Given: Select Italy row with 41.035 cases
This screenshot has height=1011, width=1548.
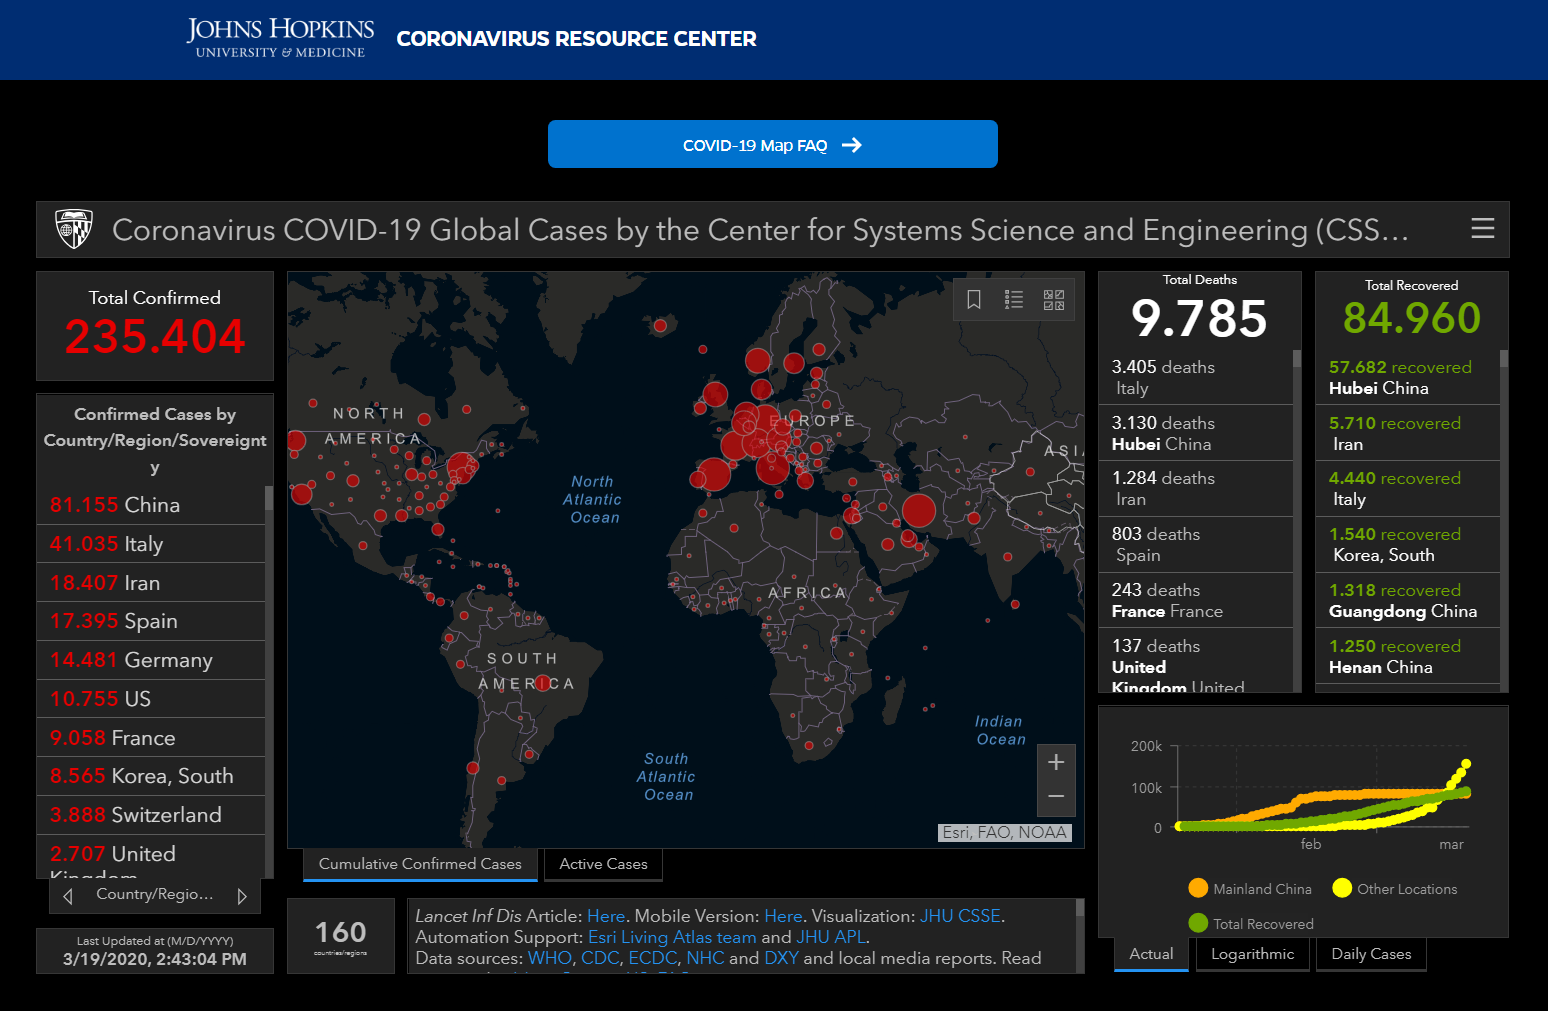Looking at the screenshot, I should click(x=151, y=544).
